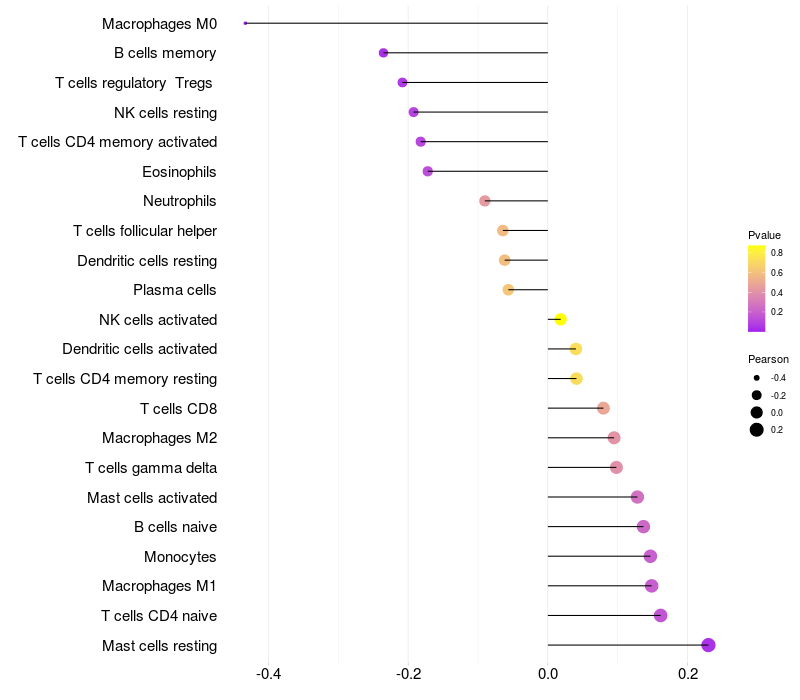Click the yellow NK cells activated dot
800x700 pixels.
(x=561, y=319)
